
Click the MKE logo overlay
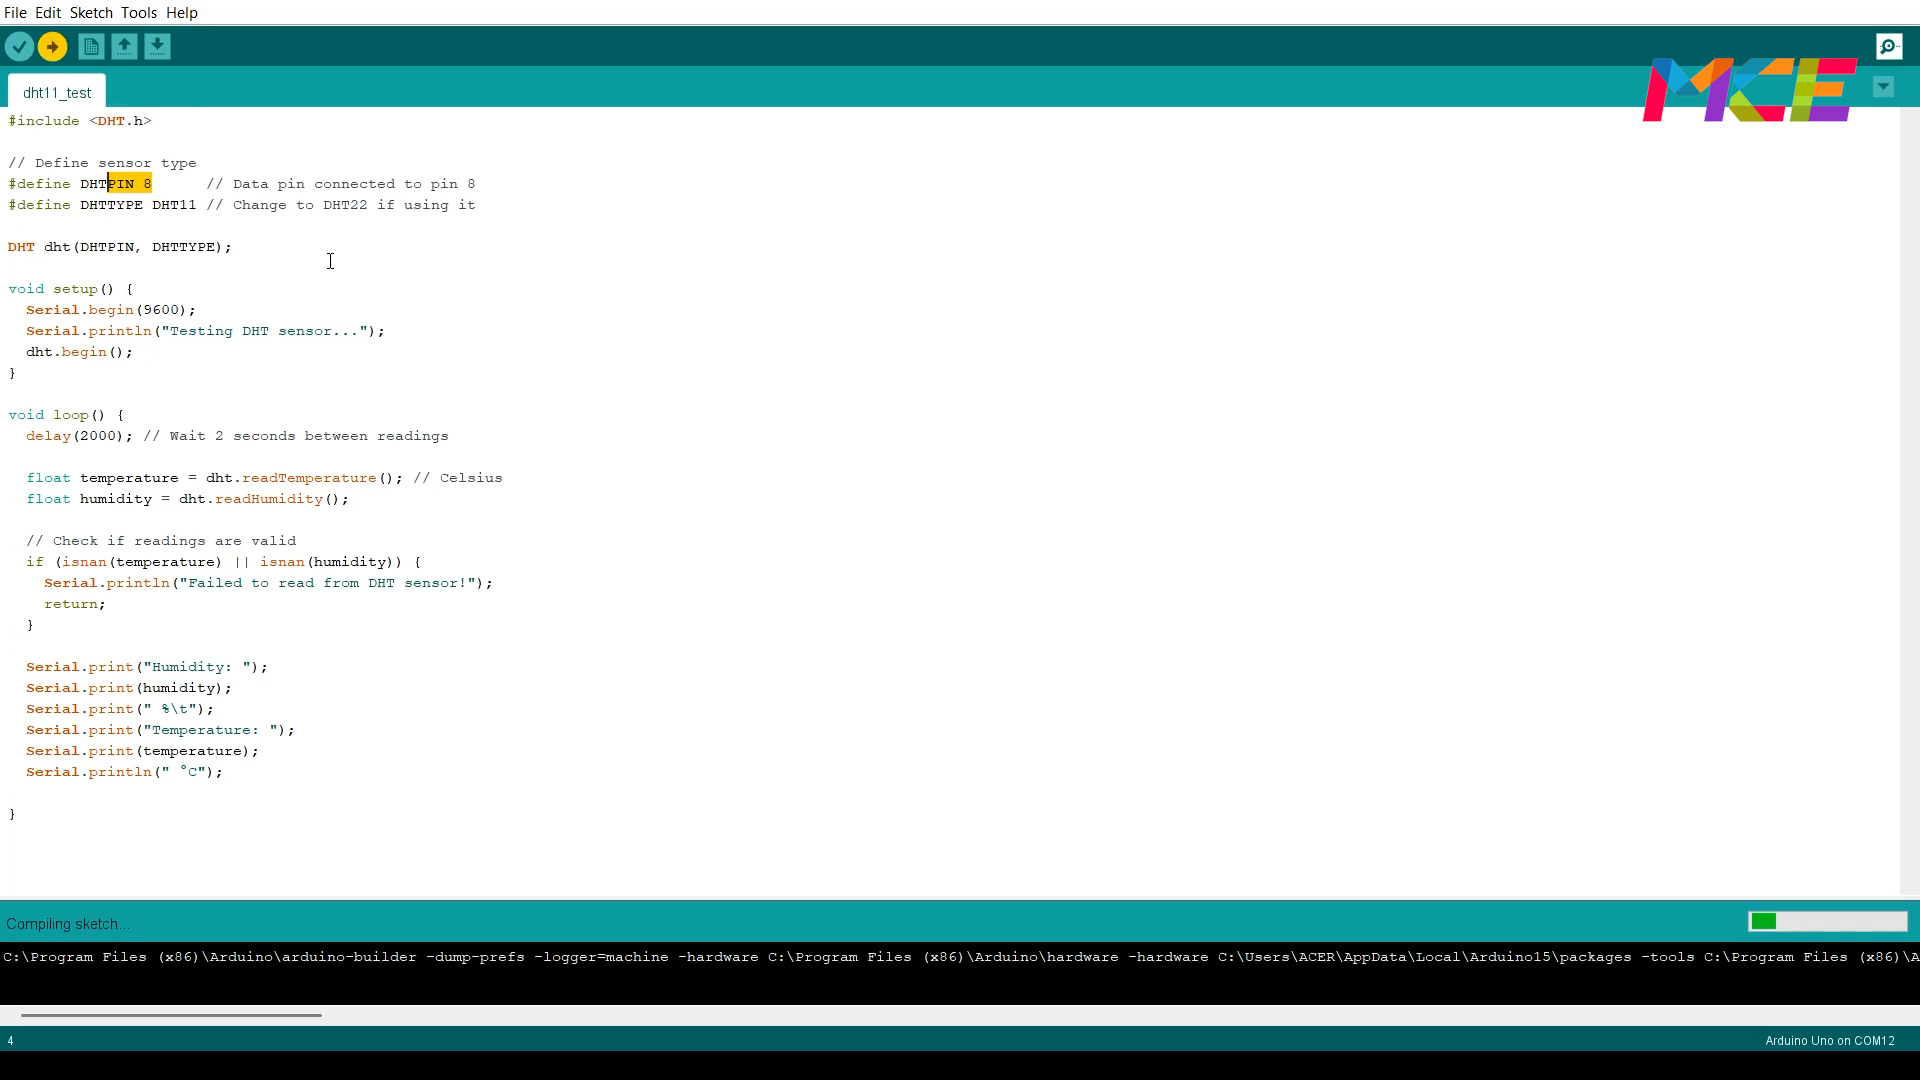click(x=1749, y=90)
